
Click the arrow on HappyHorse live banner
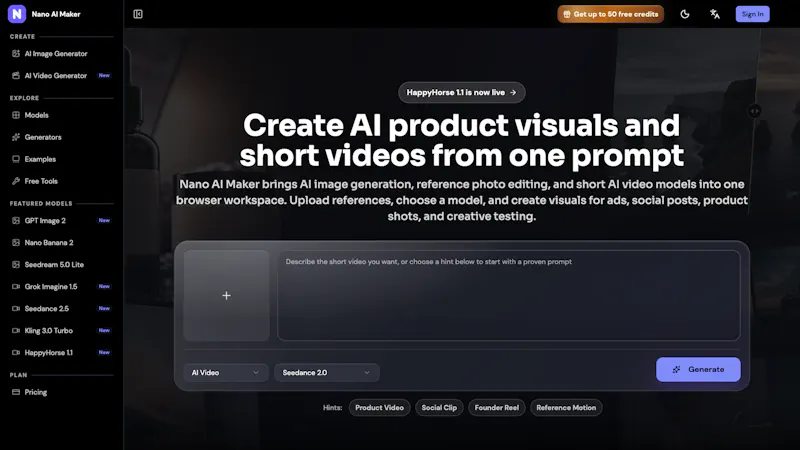coord(513,92)
